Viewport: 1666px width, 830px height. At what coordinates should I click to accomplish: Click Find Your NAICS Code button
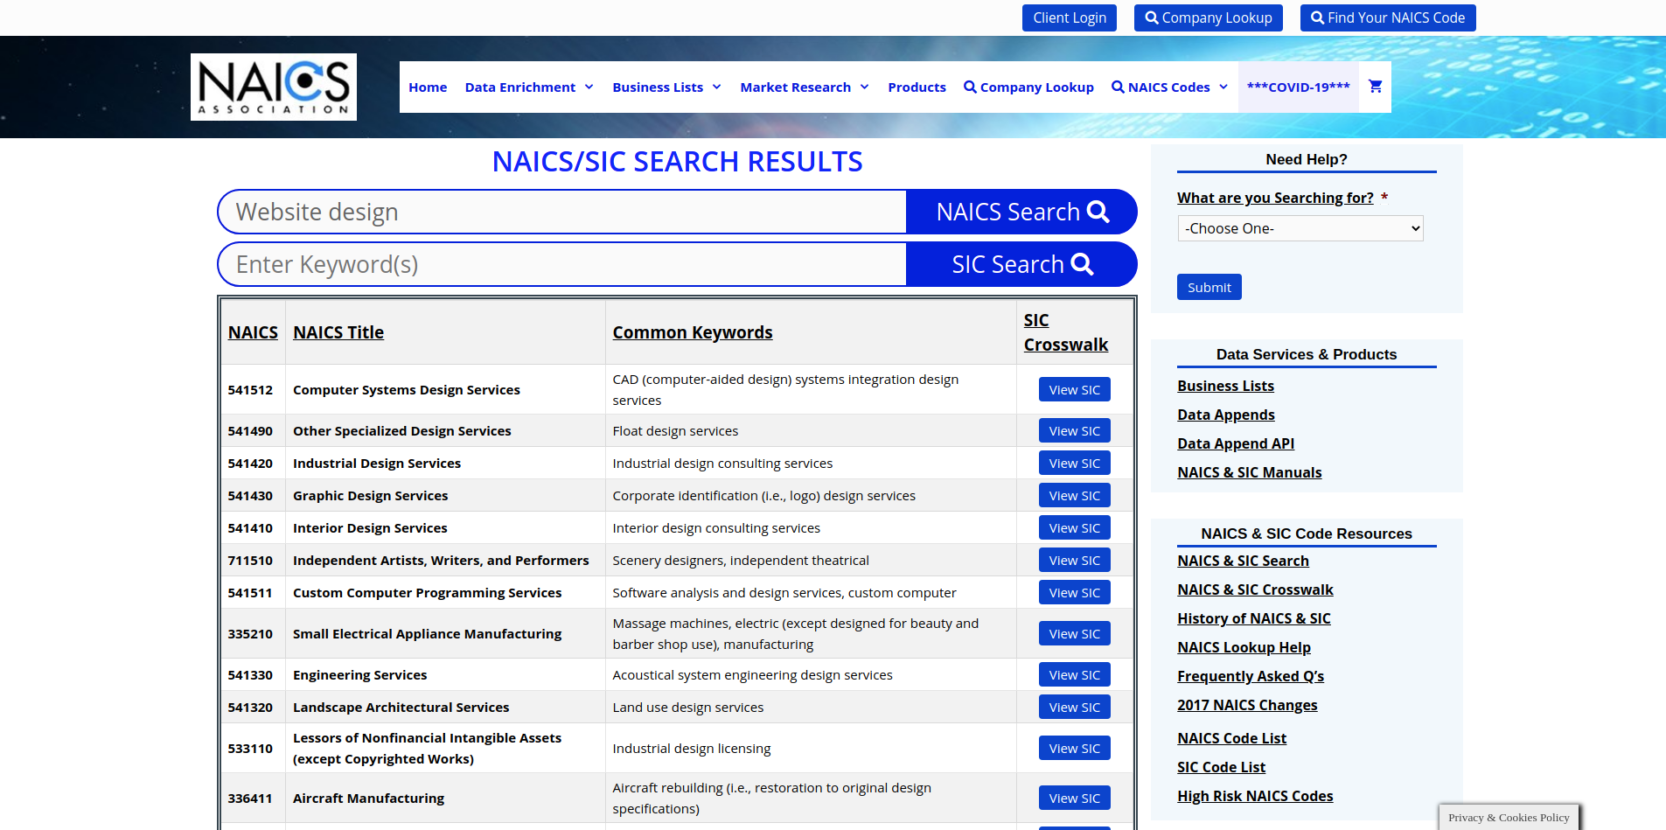(x=1388, y=18)
